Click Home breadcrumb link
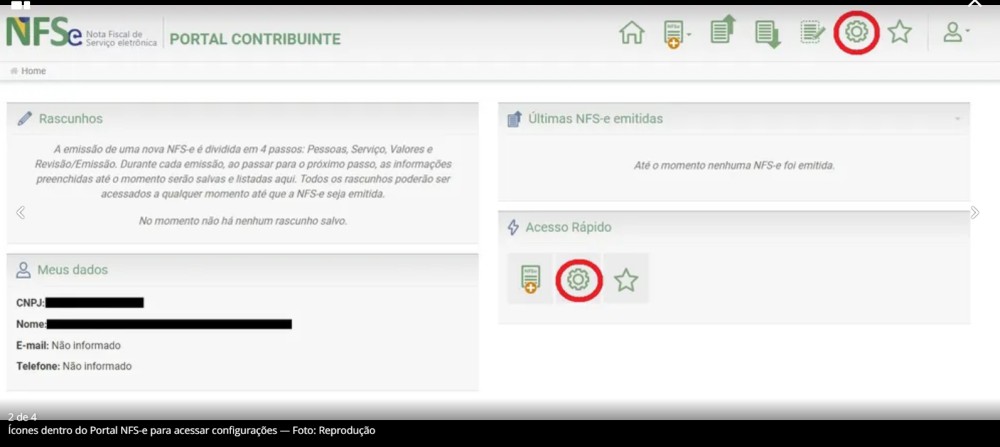The height and width of the screenshot is (447, 1000). [33, 71]
